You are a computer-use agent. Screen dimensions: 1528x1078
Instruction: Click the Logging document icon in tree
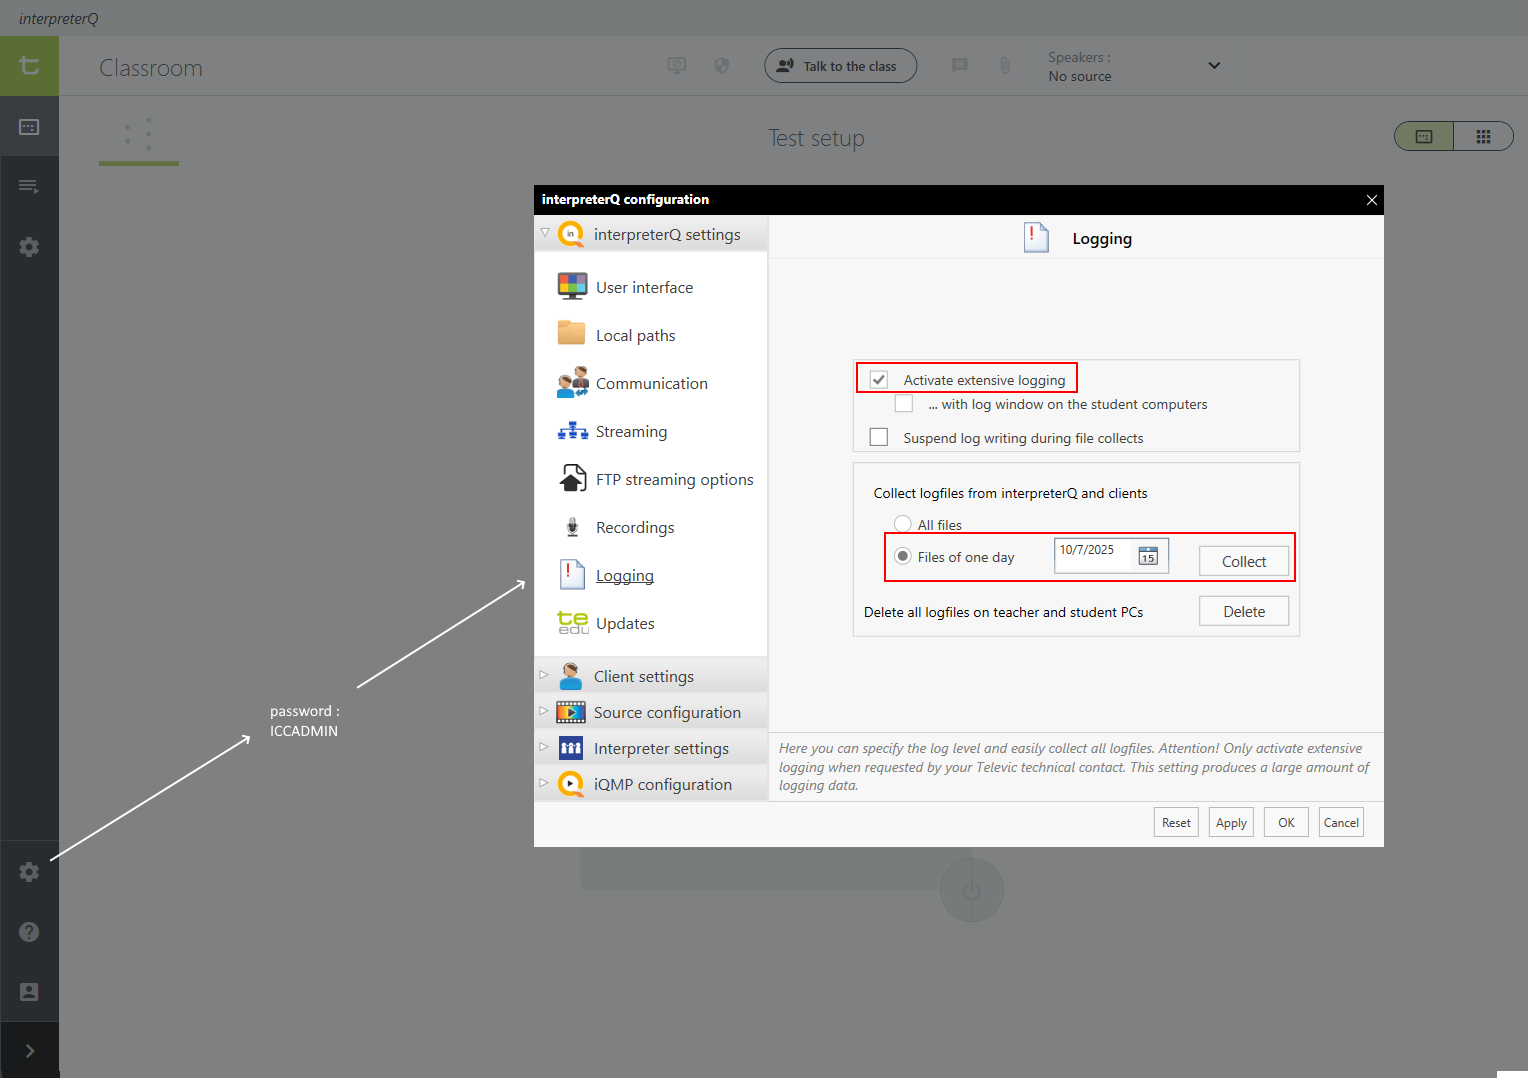click(x=572, y=575)
